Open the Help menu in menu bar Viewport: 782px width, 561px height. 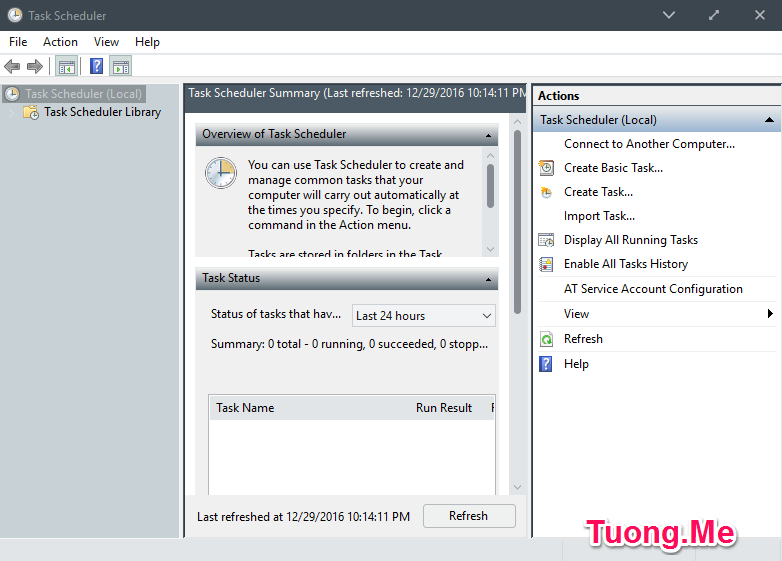coord(147,42)
